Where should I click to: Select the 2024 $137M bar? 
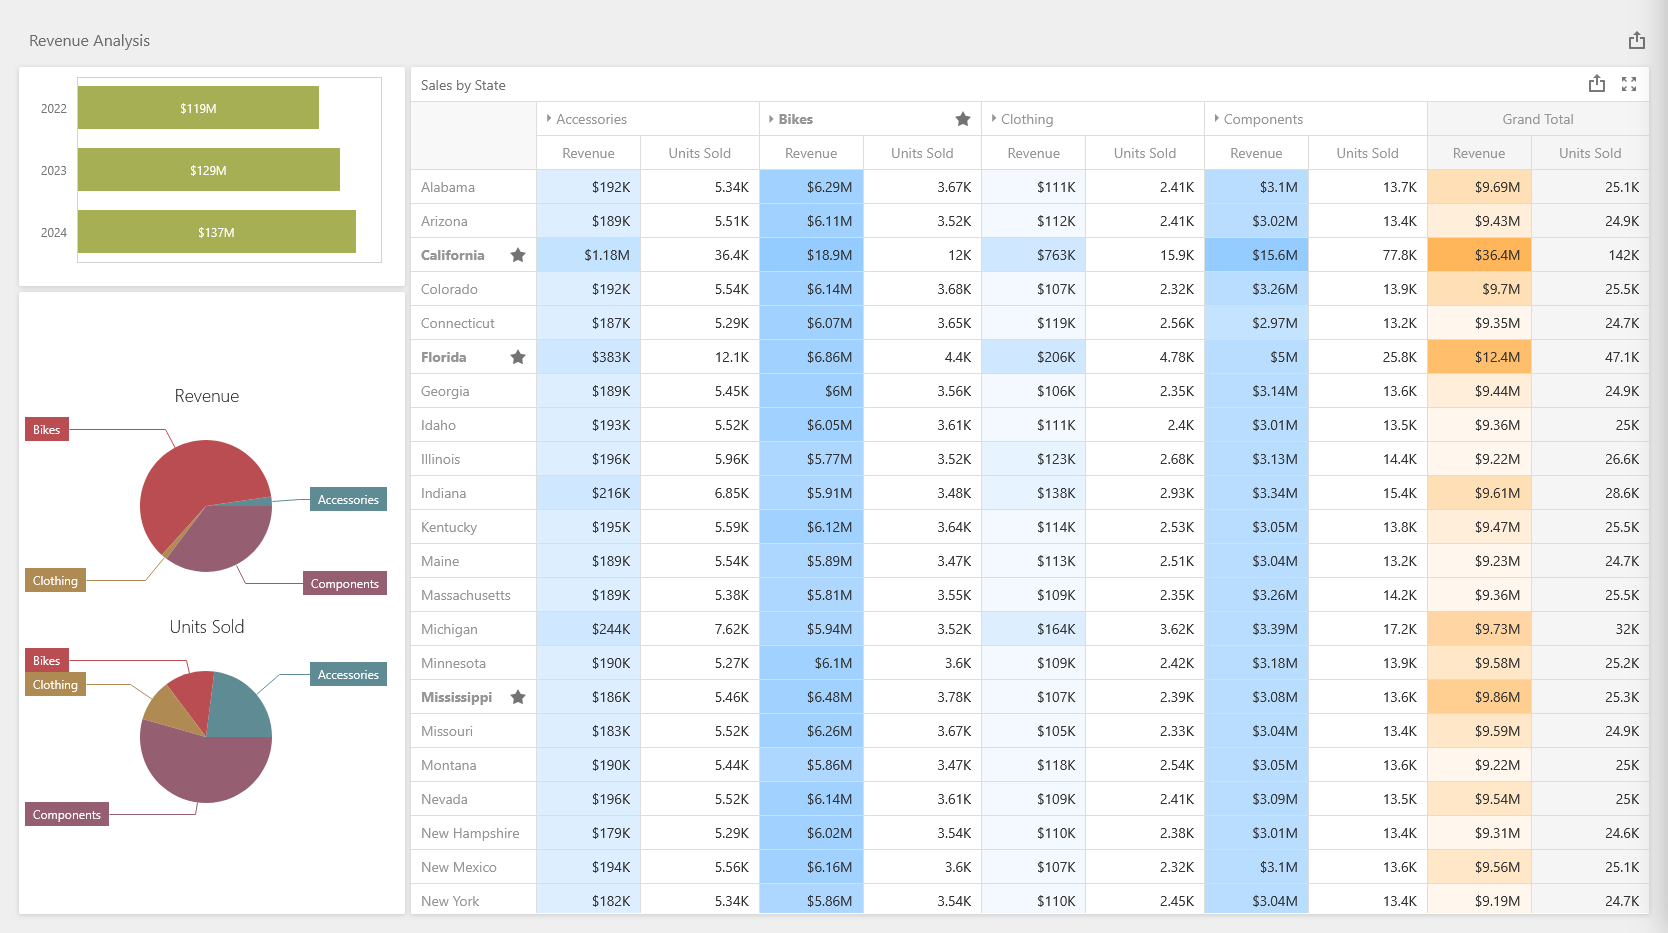pyautogui.click(x=216, y=232)
